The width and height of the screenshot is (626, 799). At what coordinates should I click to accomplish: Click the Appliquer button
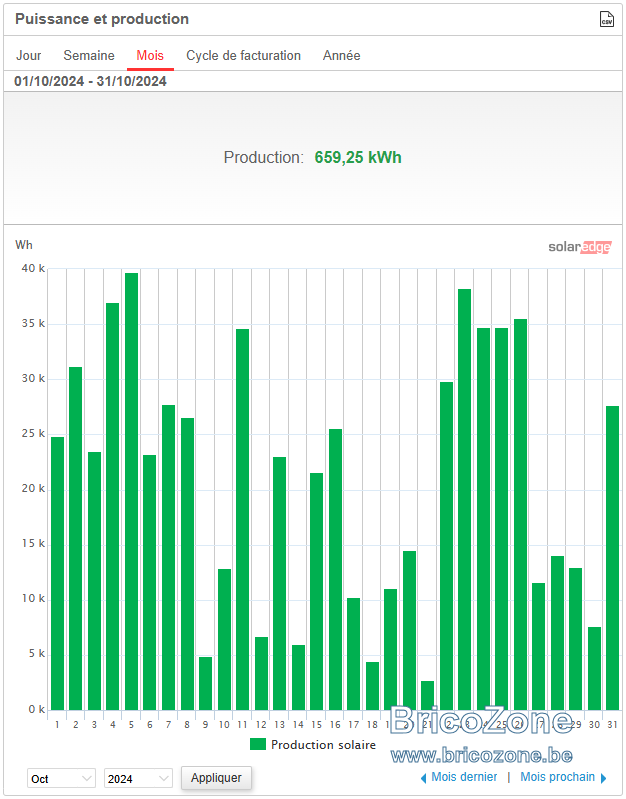point(216,778)
